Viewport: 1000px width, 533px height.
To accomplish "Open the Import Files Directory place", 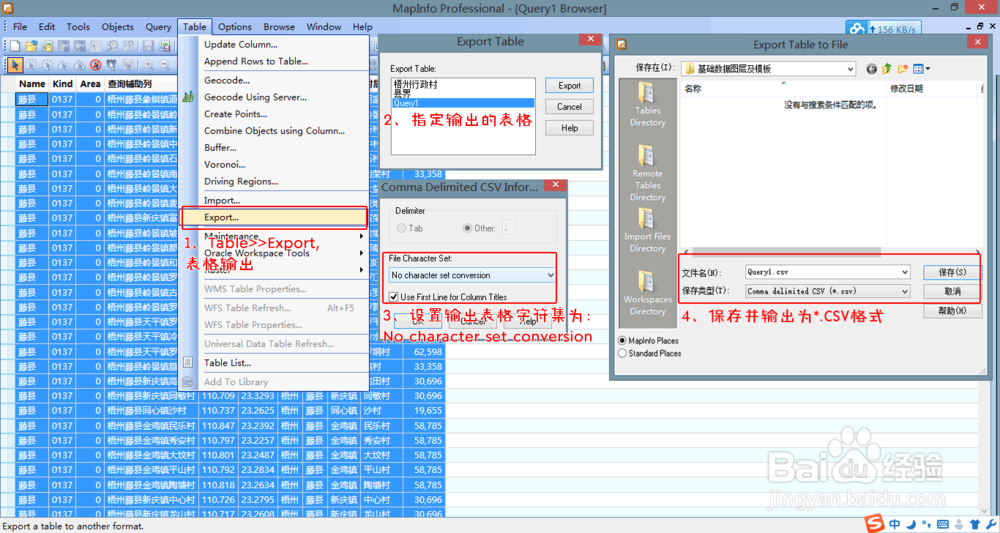I will [647, 231].
